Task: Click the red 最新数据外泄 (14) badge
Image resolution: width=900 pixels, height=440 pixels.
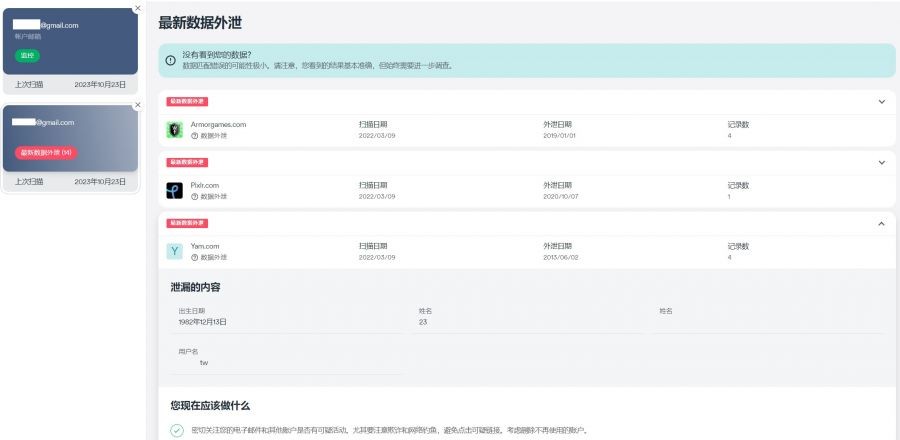Action: point(46,152)
